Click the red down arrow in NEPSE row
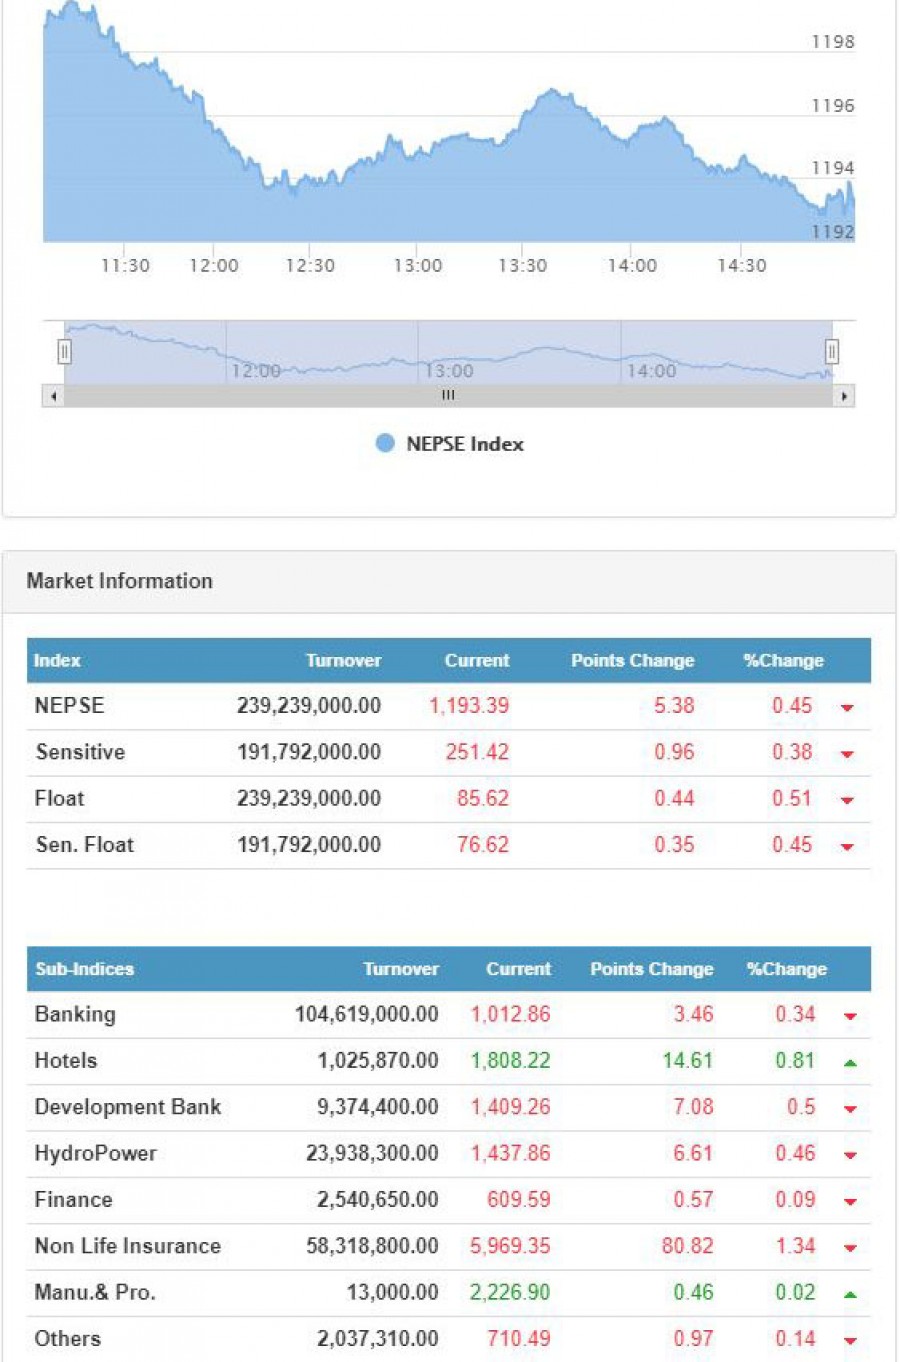 (847, 708)
